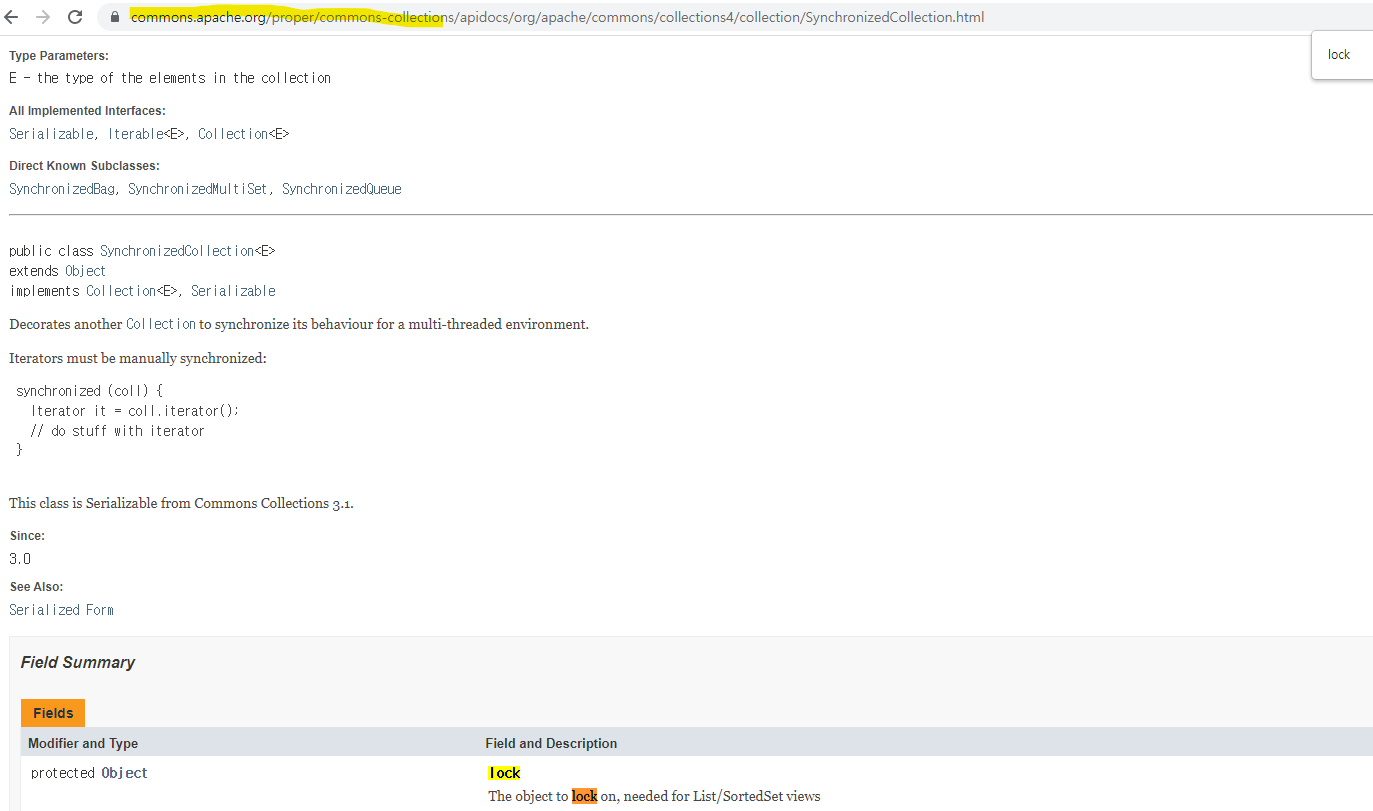Open the Serializable interface link under All Implemented Interfaces
The width and height of the screenshot is (1373, 811).
(x=52, y=134)
